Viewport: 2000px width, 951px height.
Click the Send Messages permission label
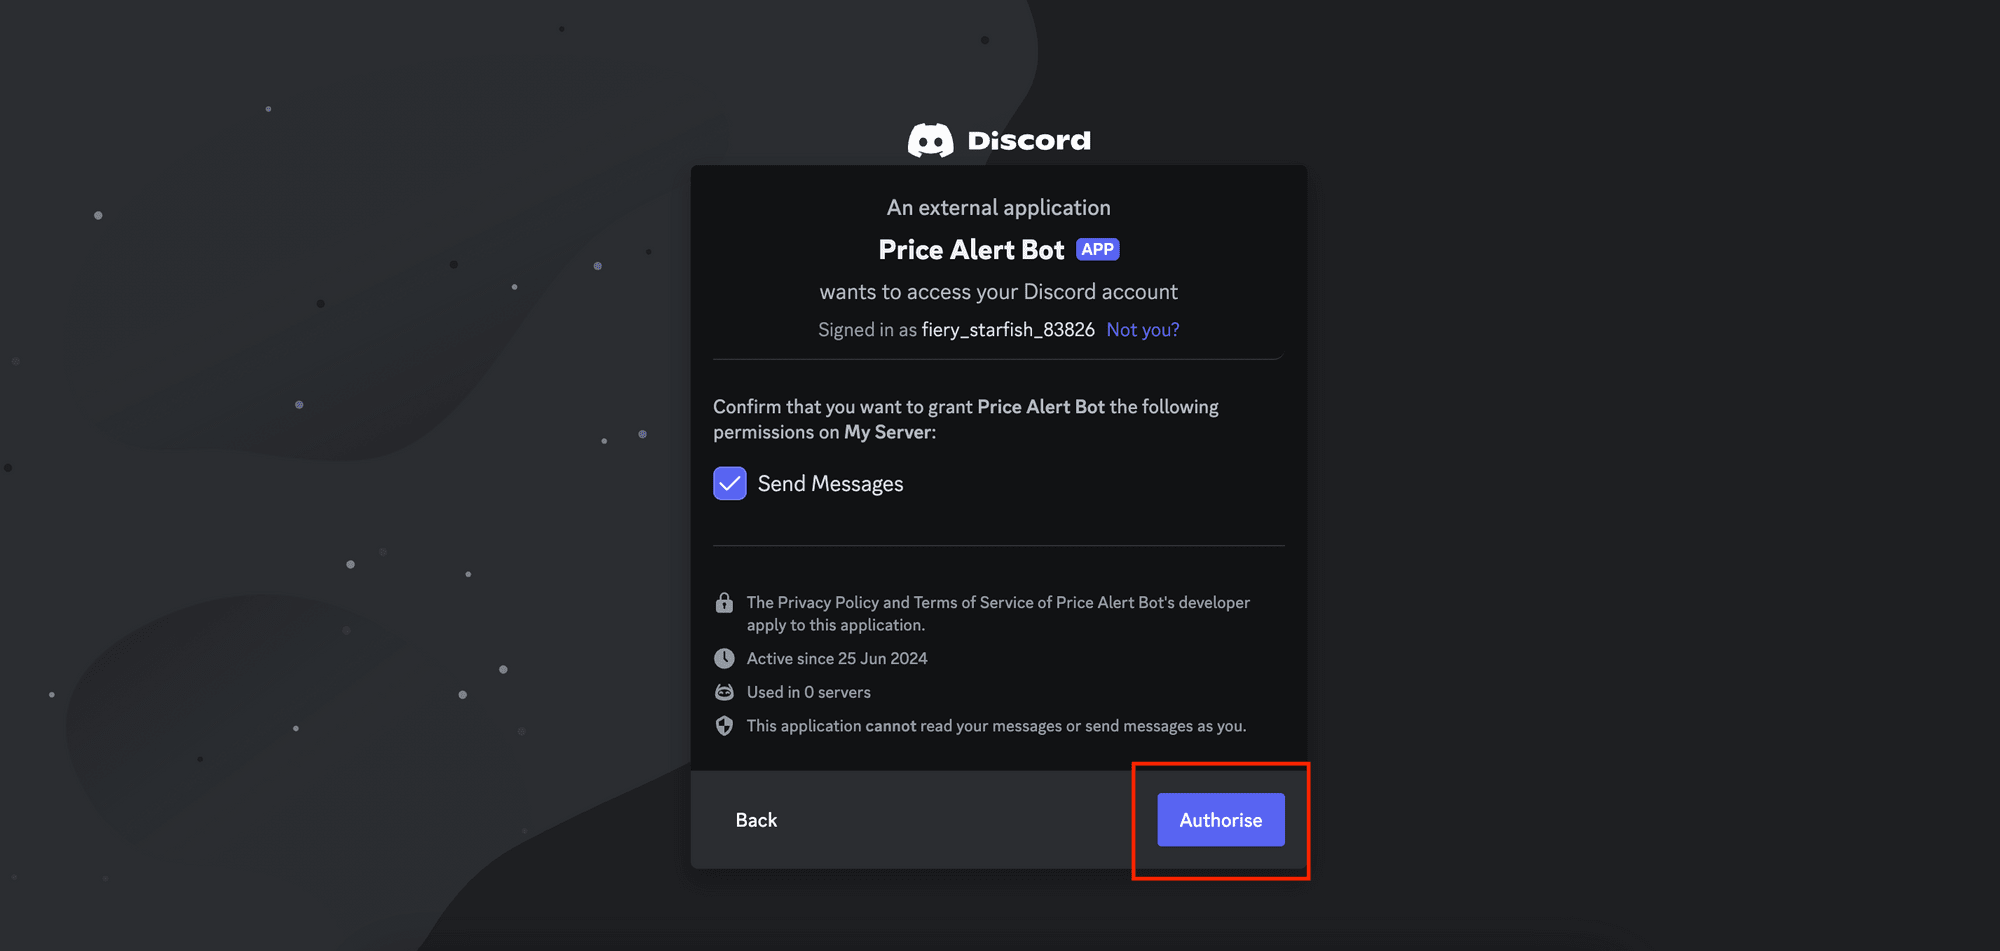[830, 483]
